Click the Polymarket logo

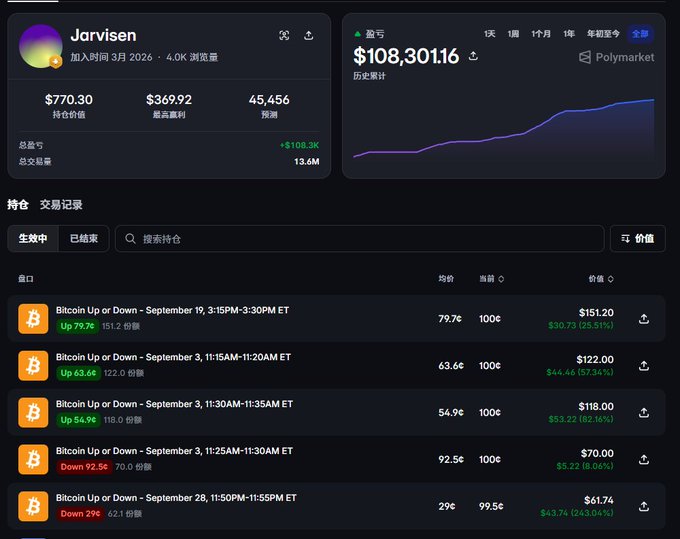tap(616, 57)
